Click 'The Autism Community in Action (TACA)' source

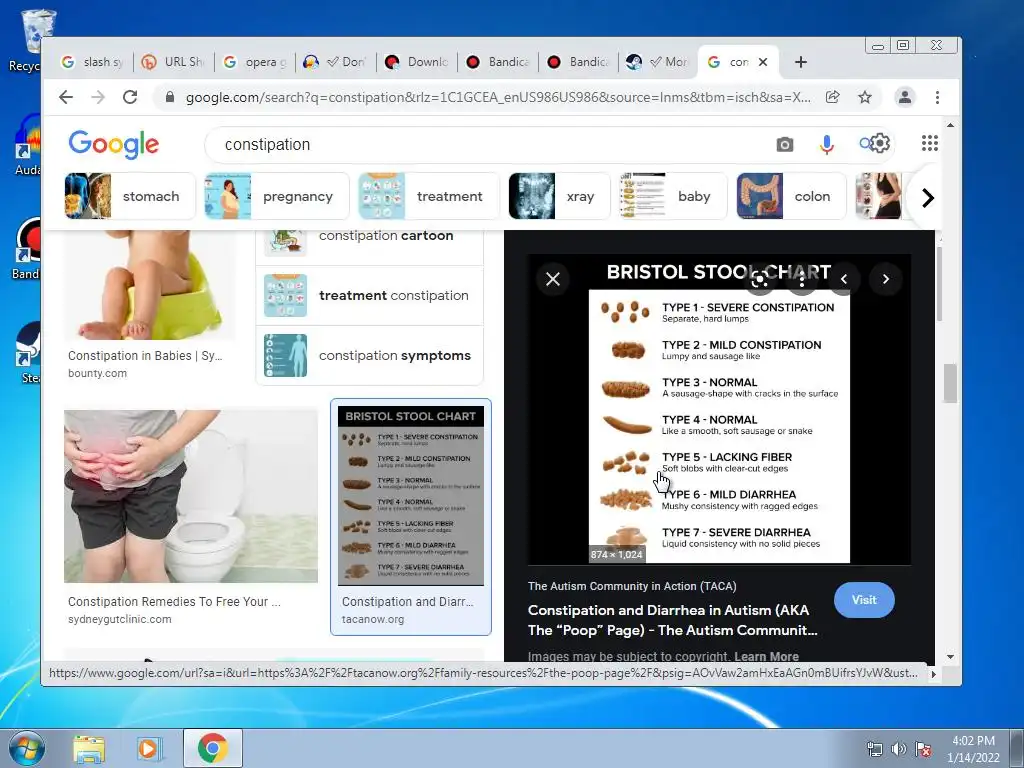pyautogui.click(x=632, y=586)
